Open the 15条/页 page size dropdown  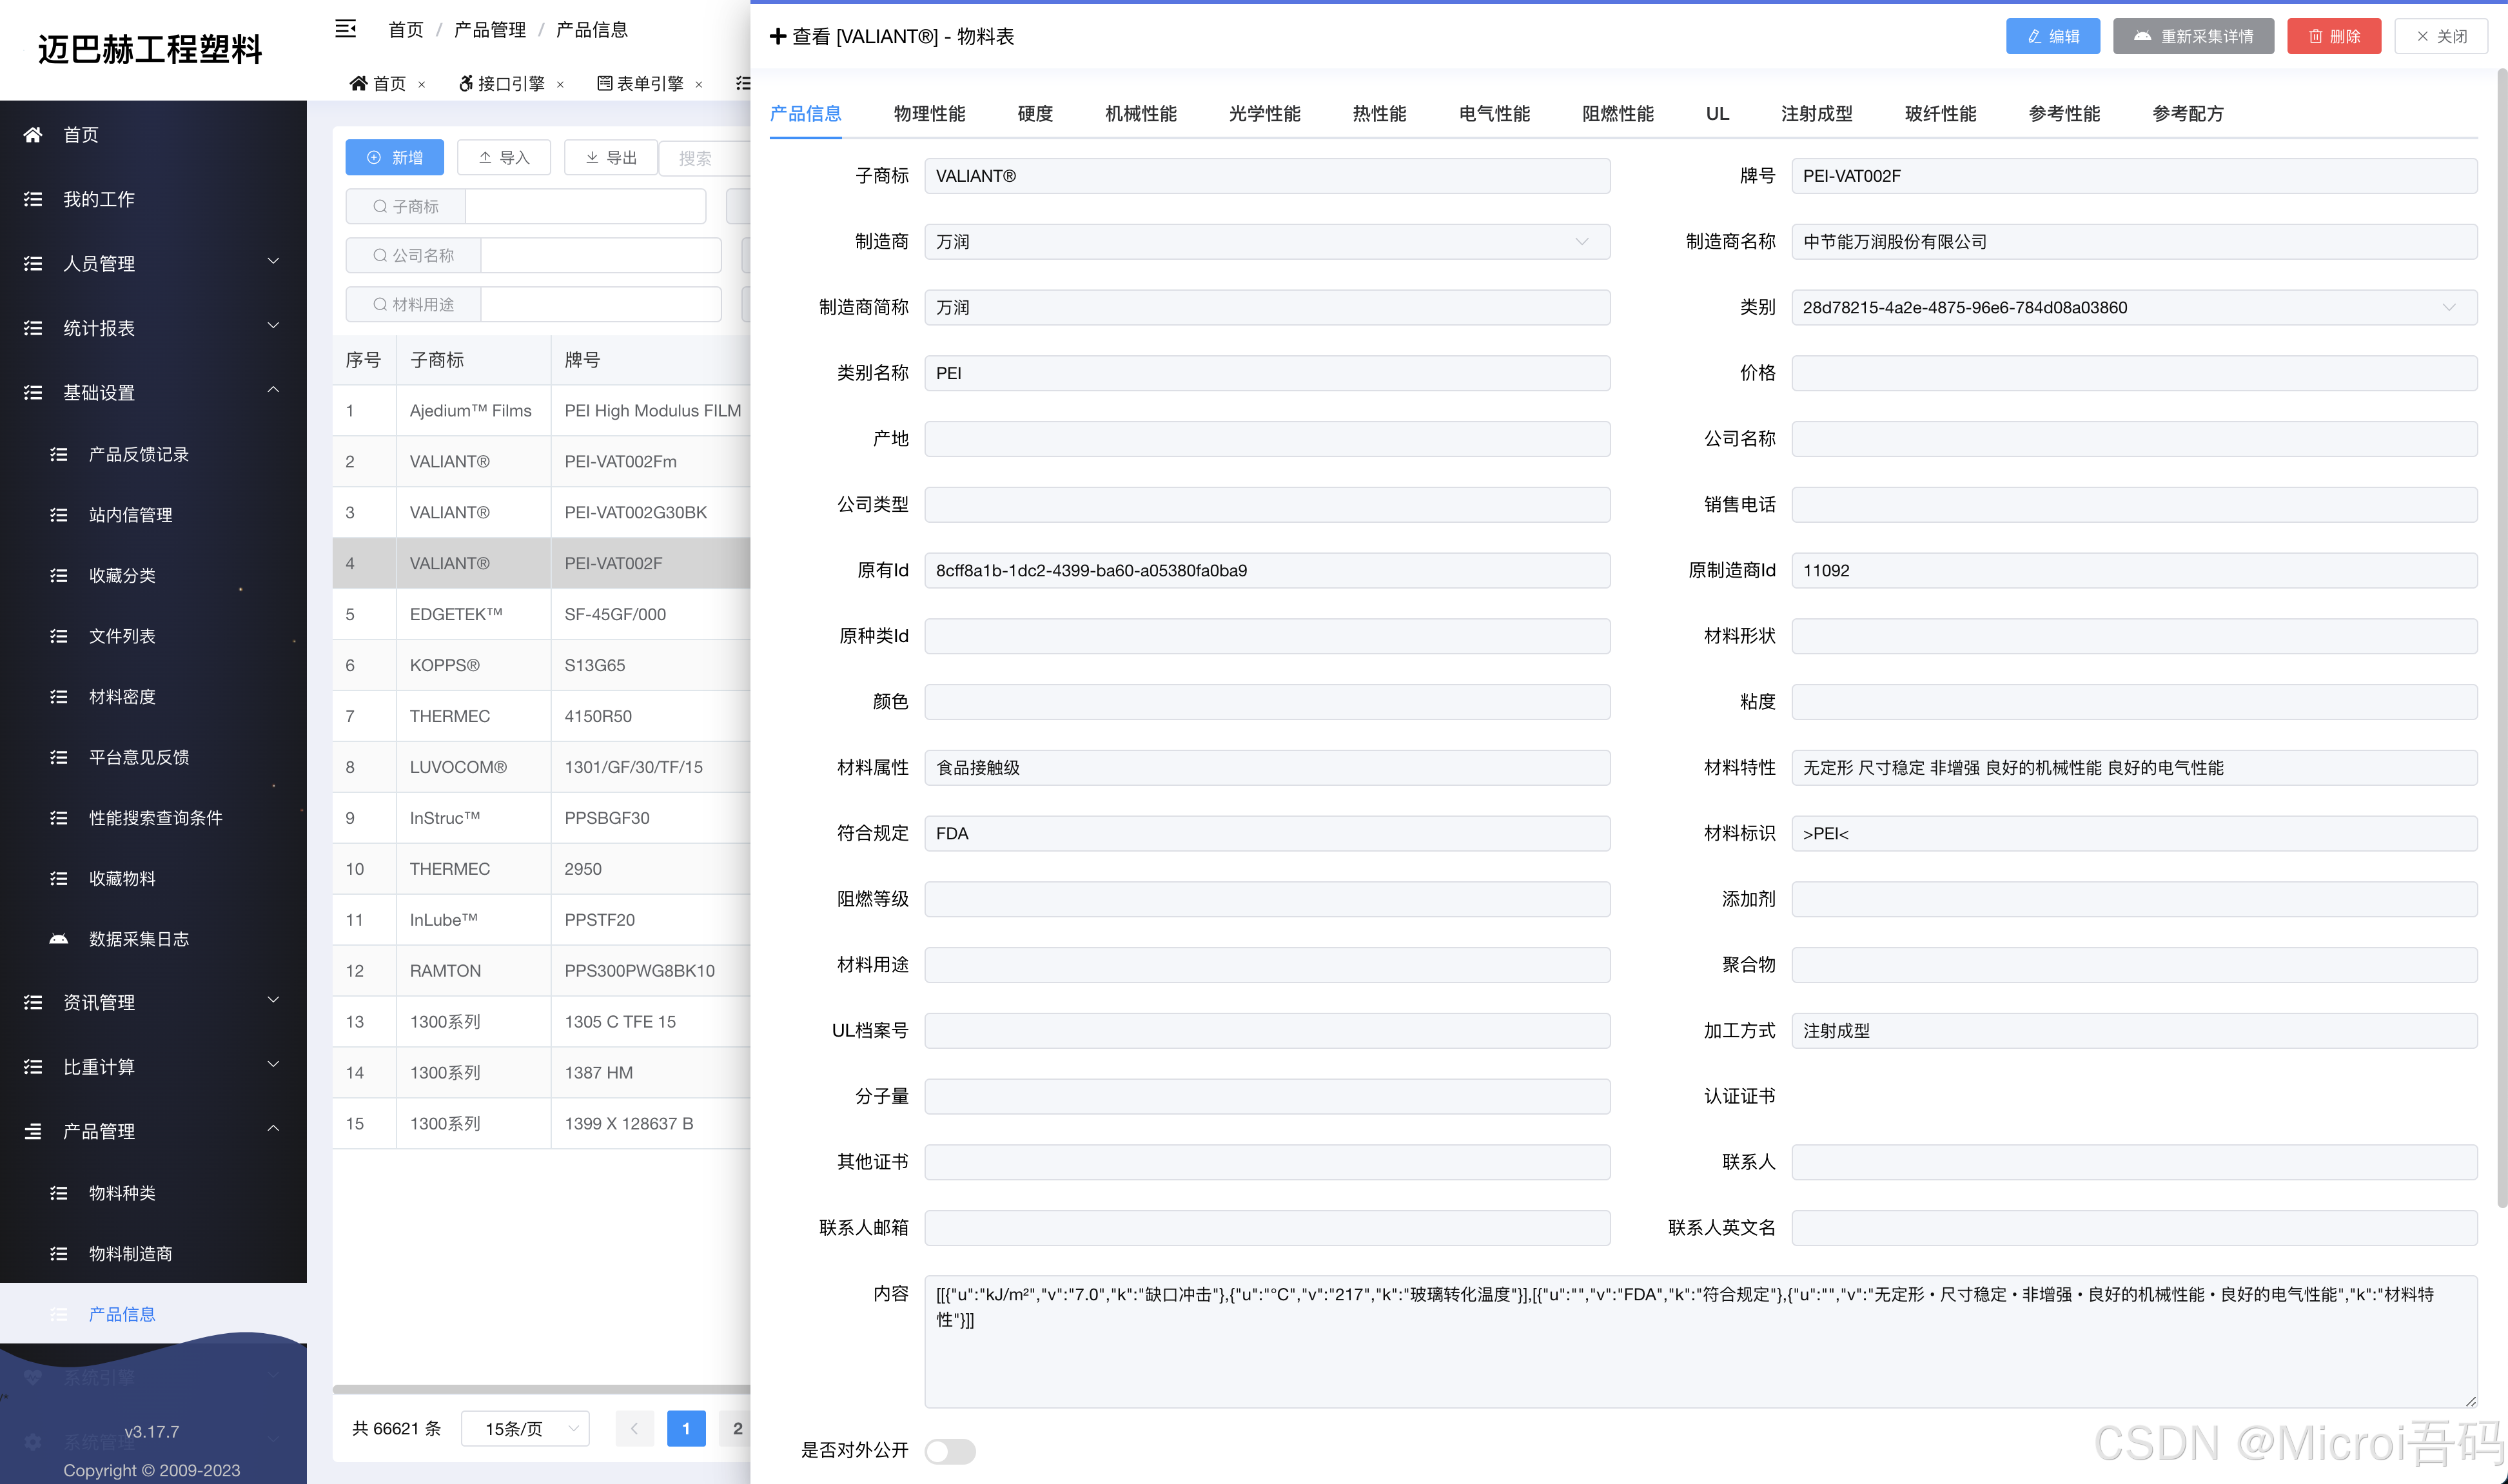pos(525,1428)
